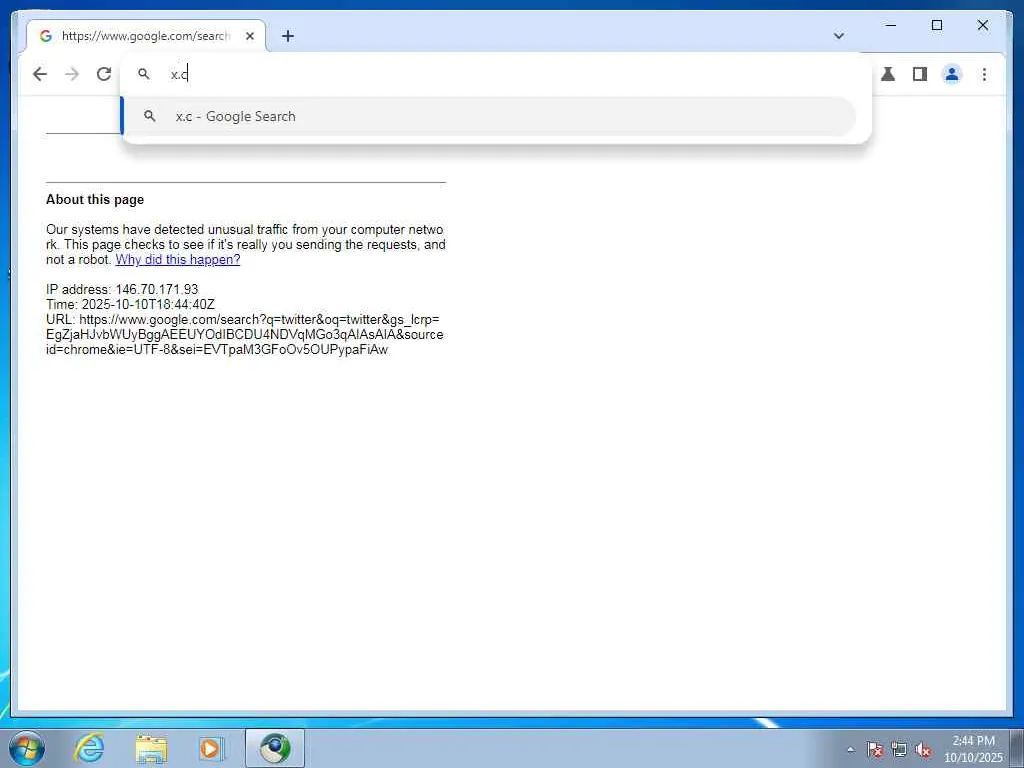The image size is (1024, 768).
Task: Go back to the previous page
Action: [x=40, y=74]
